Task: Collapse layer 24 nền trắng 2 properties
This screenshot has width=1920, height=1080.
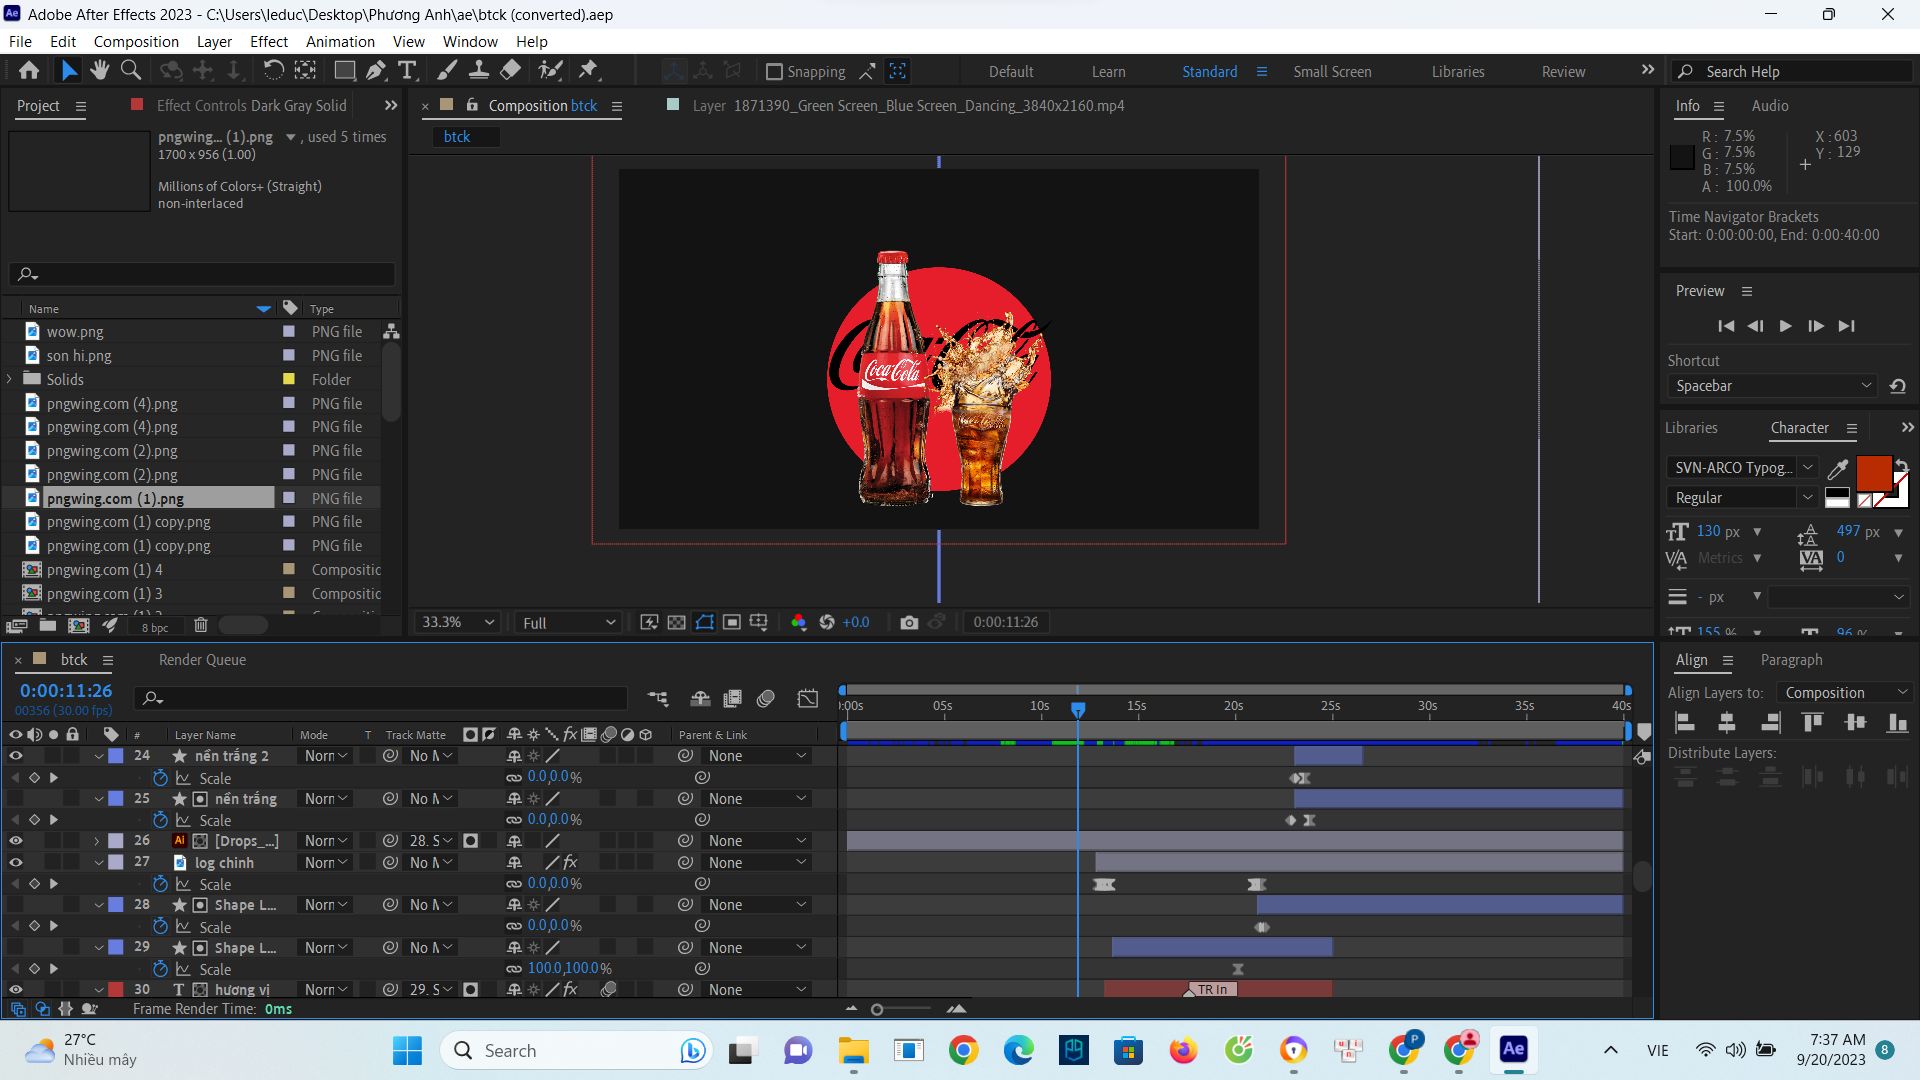Action: click(x=99, y=756)
